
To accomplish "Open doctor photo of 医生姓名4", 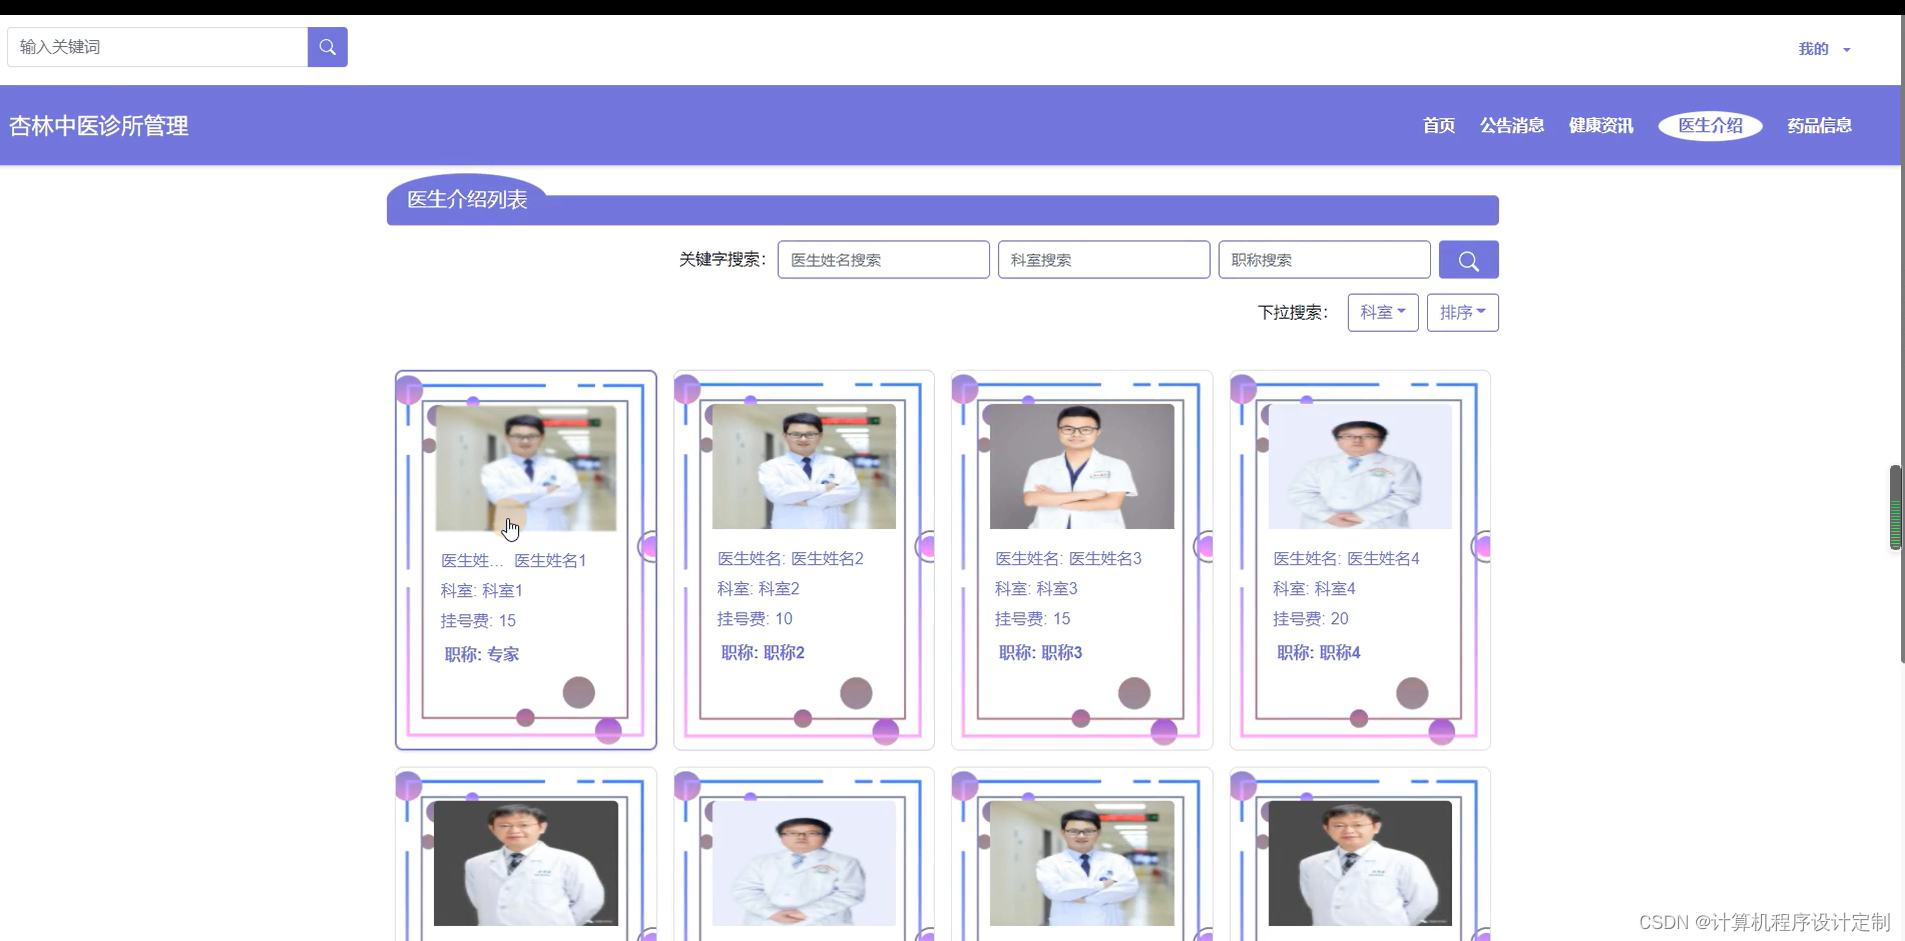I will point(1360,466).
